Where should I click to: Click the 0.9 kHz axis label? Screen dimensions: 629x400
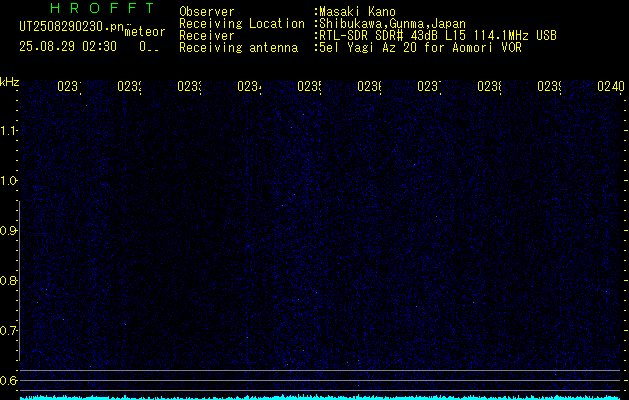pos(8,231)
